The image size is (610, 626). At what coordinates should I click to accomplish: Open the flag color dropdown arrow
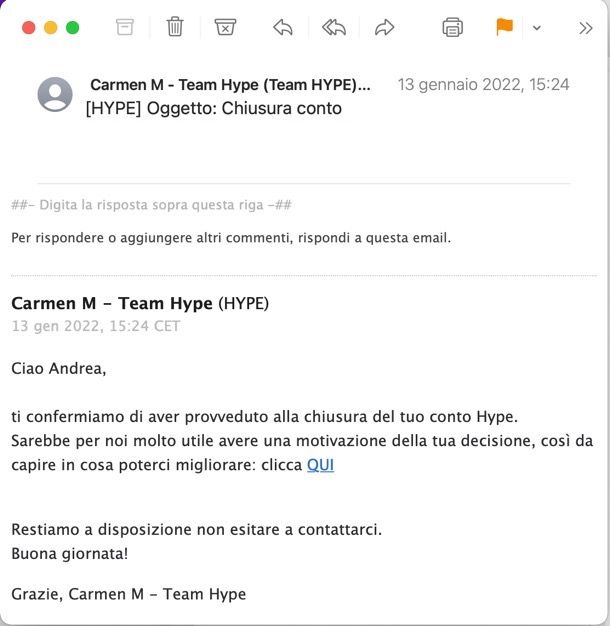click(x=537, y=28)
